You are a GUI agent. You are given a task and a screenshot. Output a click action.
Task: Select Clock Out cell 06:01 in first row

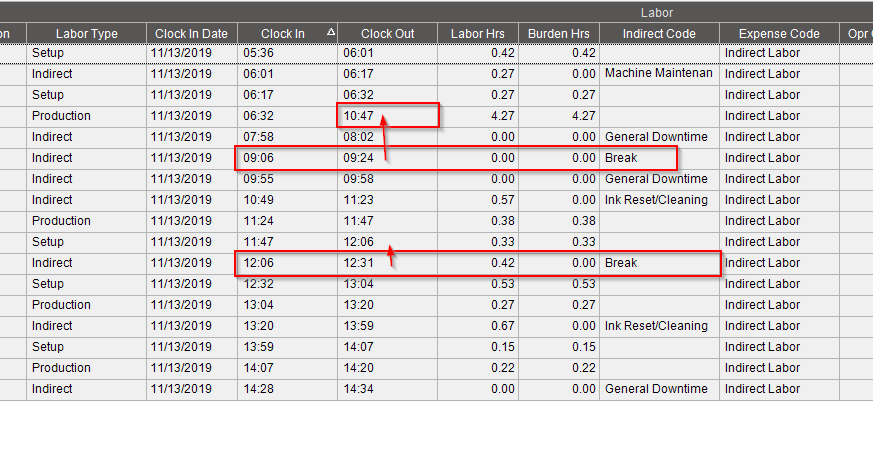tap(388, 53)
